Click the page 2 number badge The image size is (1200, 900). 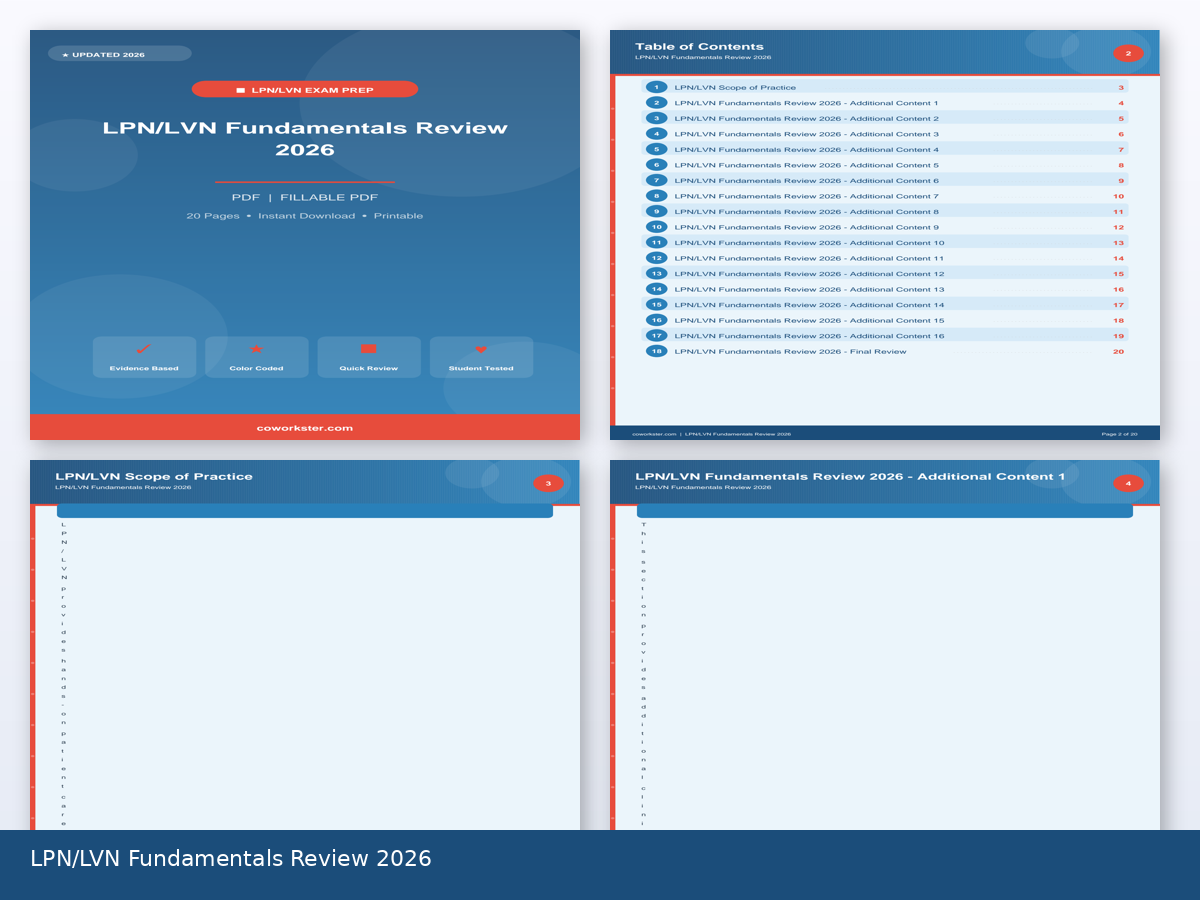coord(1128,54)
